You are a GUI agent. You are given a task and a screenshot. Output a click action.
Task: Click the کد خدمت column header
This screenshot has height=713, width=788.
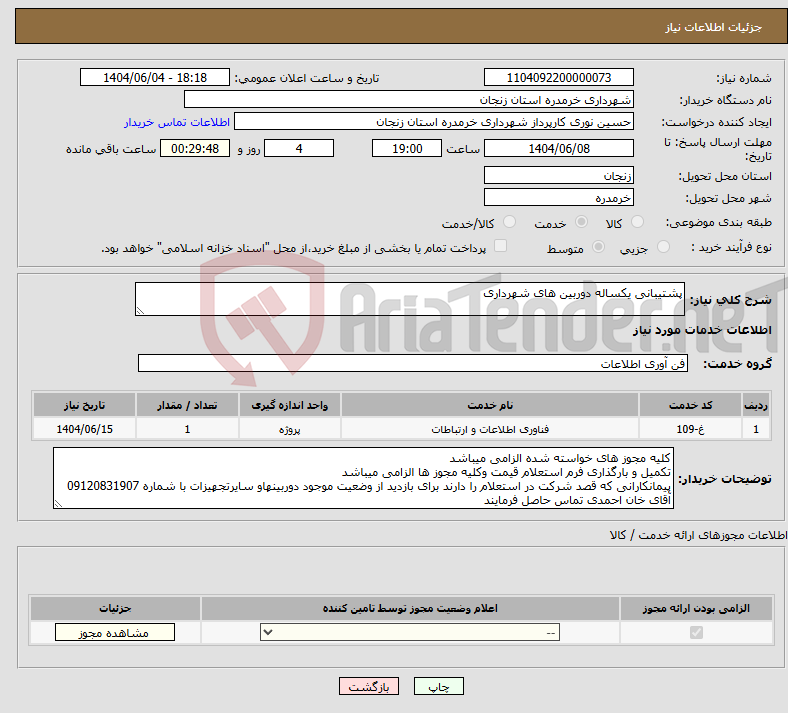pyautogui.click(x=691, y=405)
